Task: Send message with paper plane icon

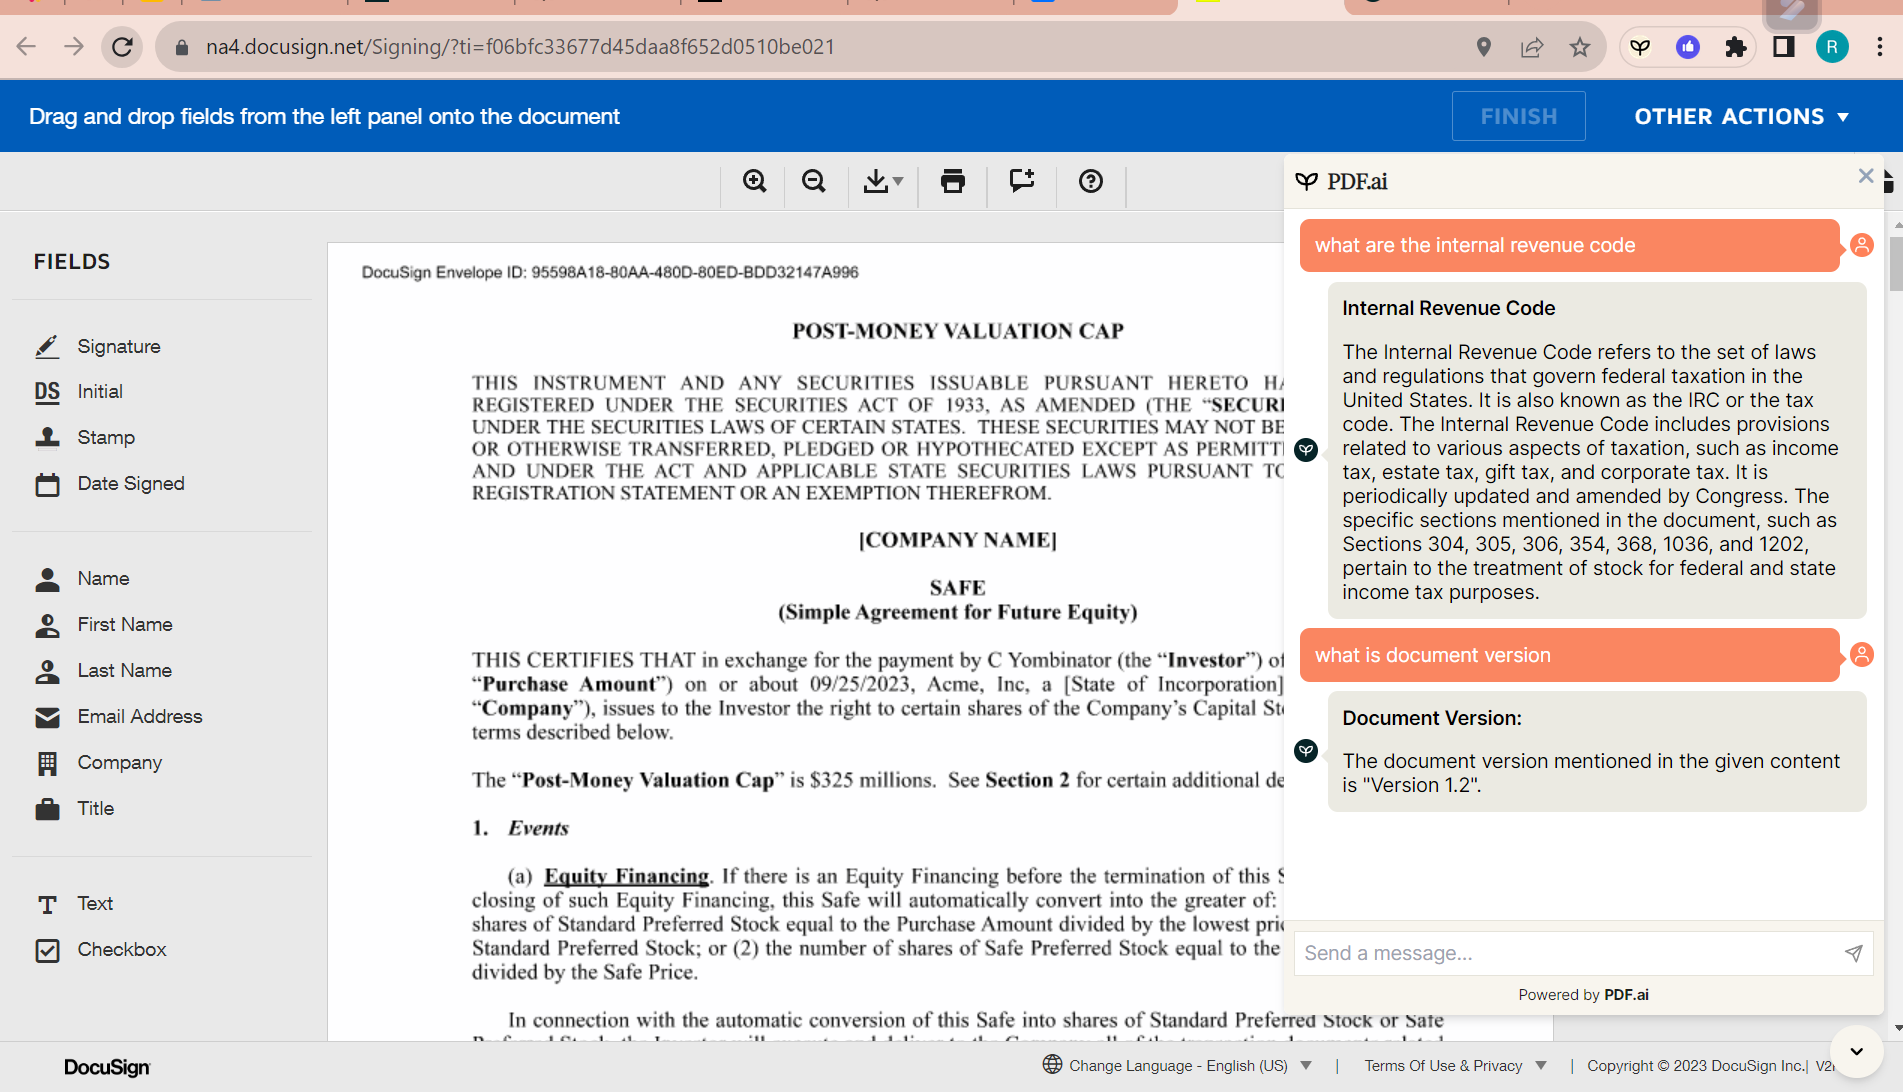Action: pyautogui.click(x=1853, y=953)
